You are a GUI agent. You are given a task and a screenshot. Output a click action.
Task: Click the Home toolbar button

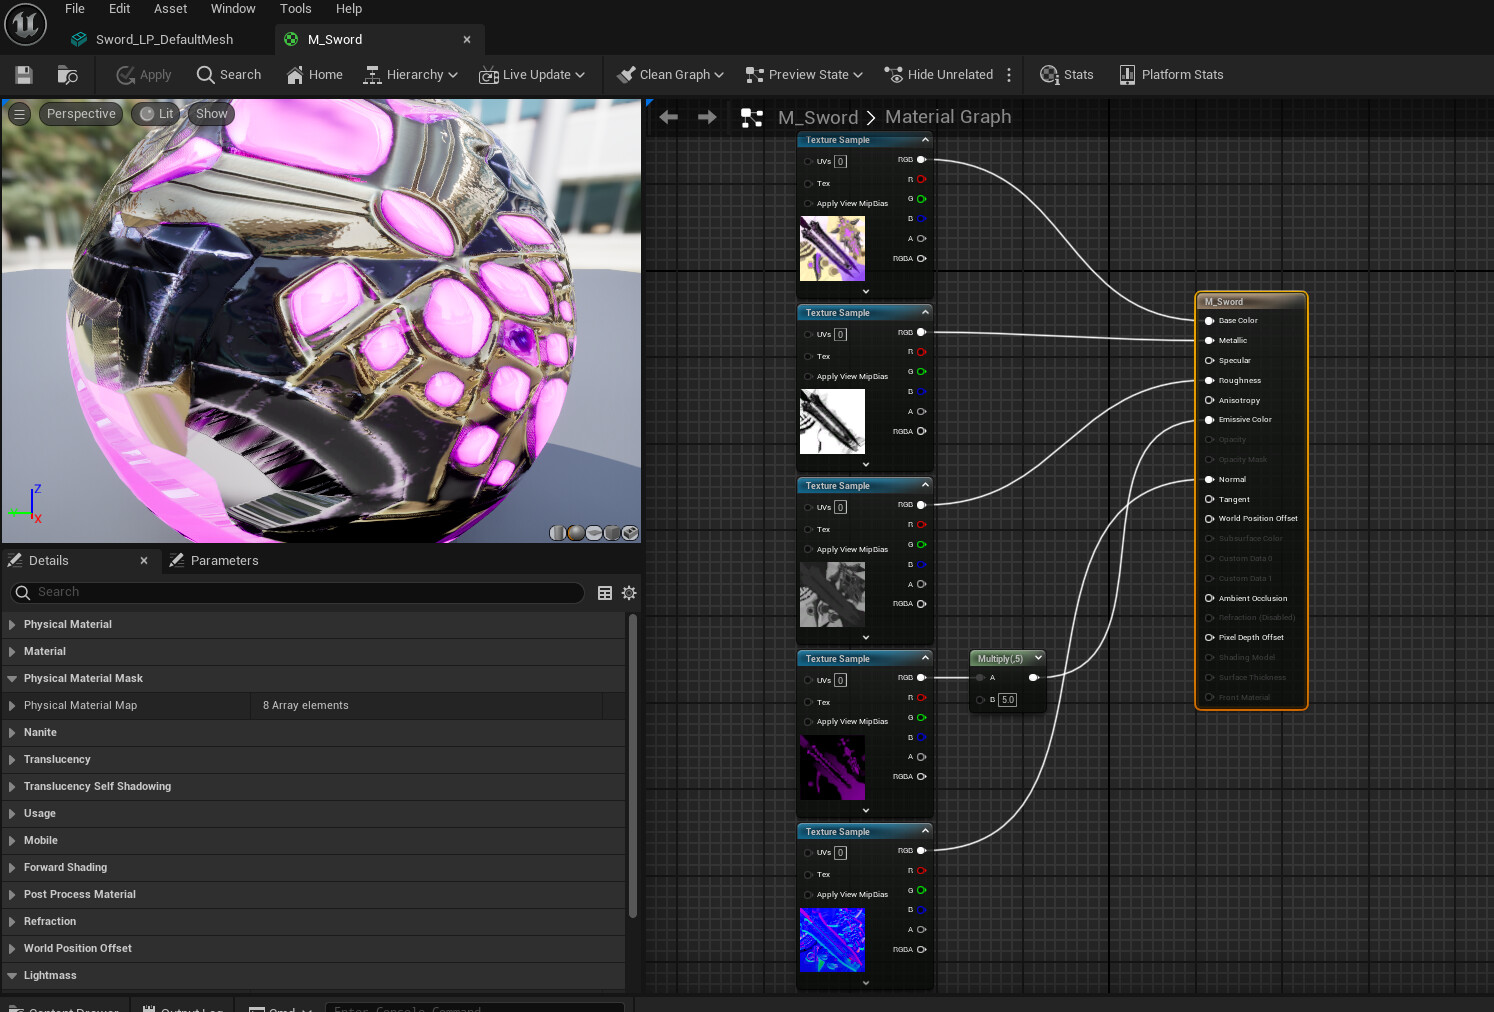coord(314,75)
